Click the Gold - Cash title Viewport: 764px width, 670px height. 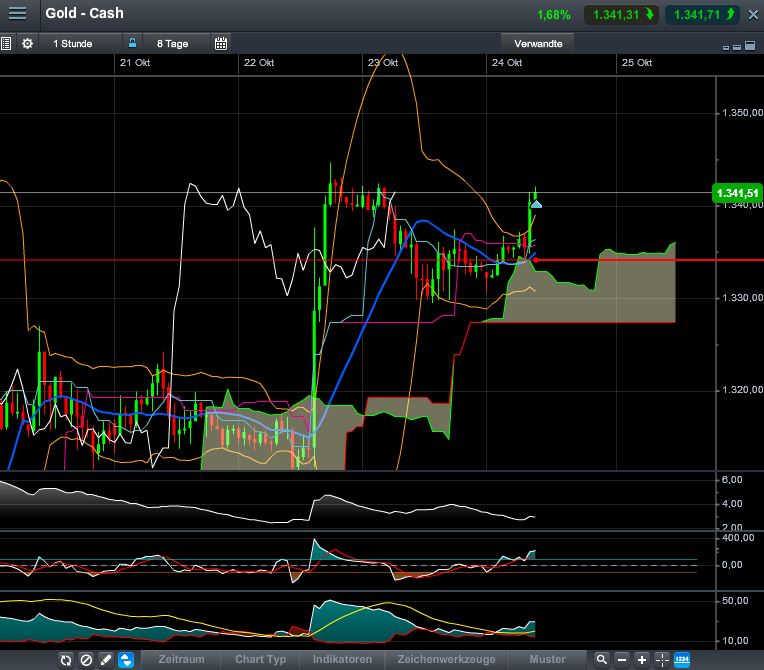(84, 13)
